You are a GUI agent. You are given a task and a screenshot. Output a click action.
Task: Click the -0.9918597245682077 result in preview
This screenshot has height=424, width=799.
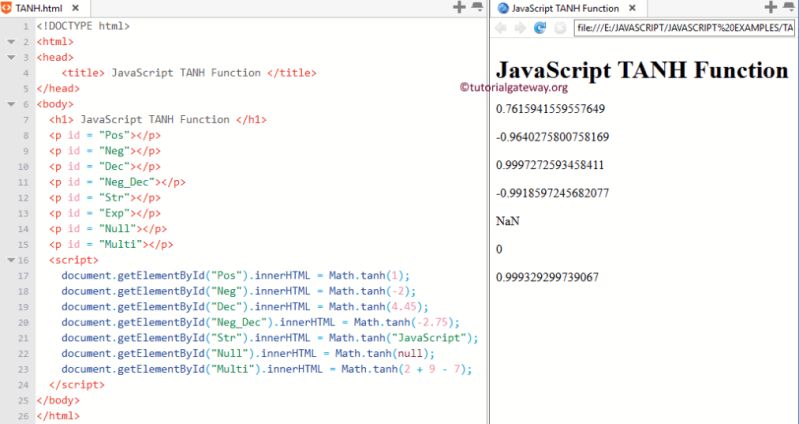[552, 193]
